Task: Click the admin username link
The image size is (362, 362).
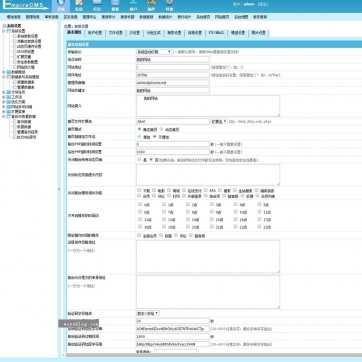Action: coord(249,4)
